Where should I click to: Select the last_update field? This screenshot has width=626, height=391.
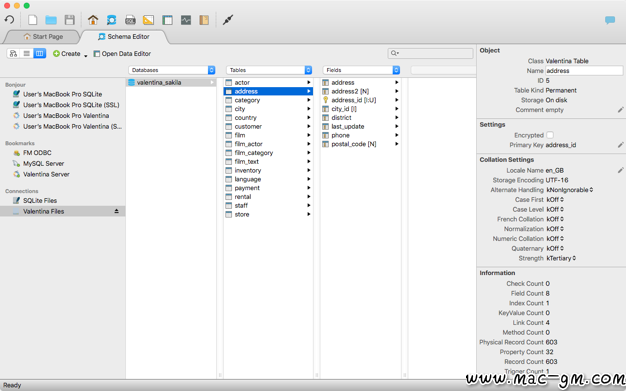point(361,126)
